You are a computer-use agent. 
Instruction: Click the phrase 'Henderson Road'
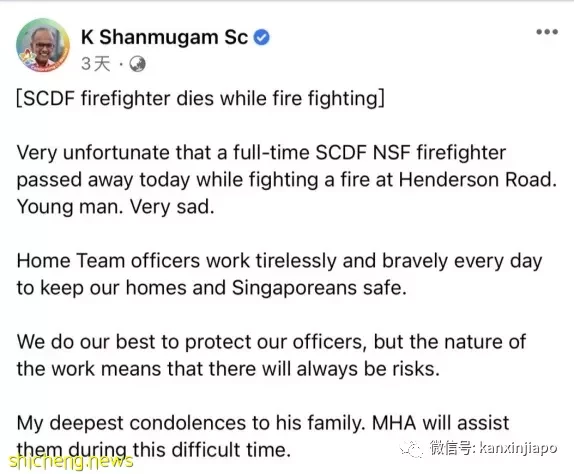coord(476,180)
